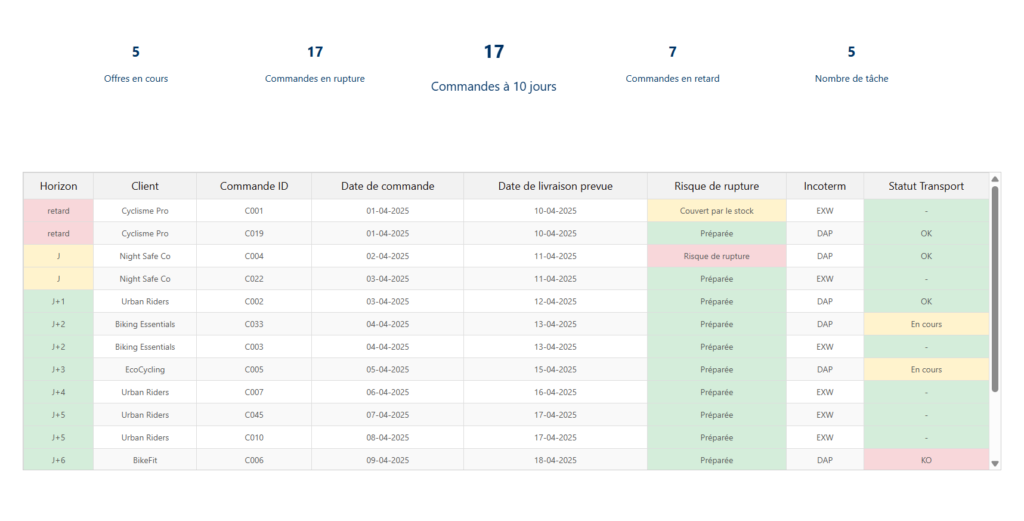This screenshot has width=1024, height=521.
Task: Select the Risque de rupture header
Action: tap(717, 186)
